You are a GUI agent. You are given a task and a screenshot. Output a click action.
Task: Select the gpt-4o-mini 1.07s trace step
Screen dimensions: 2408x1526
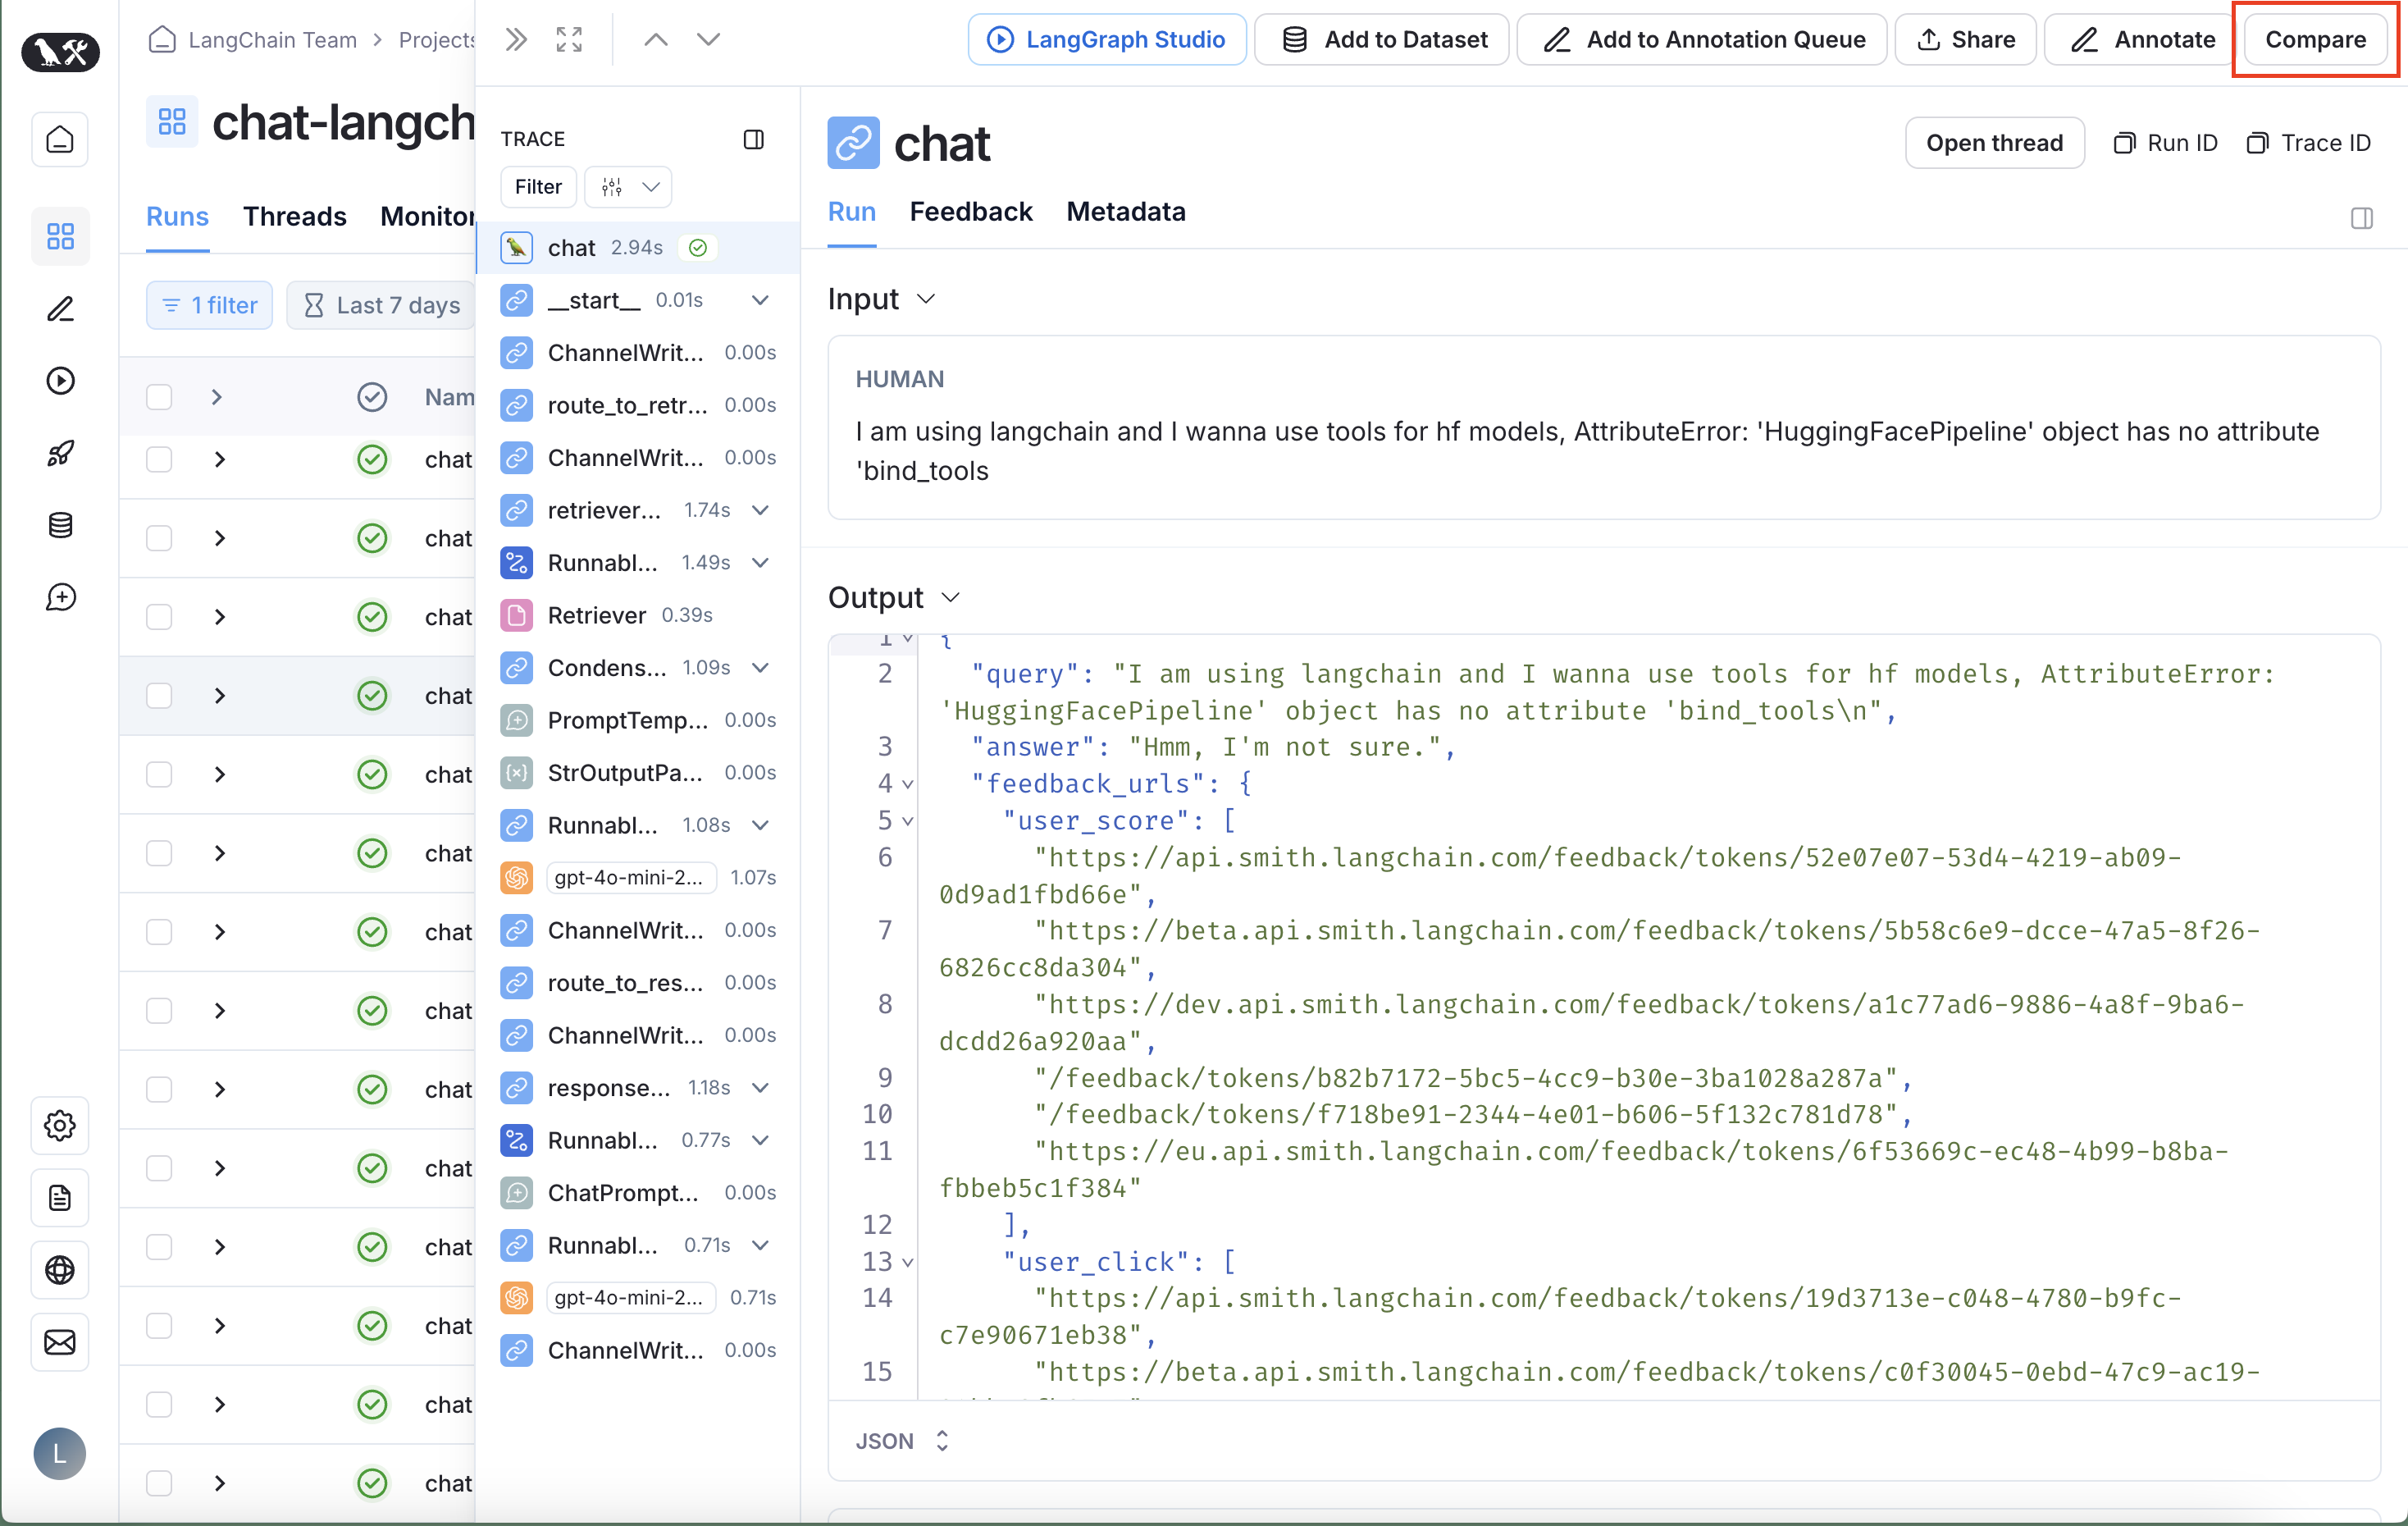click(630, 877)
